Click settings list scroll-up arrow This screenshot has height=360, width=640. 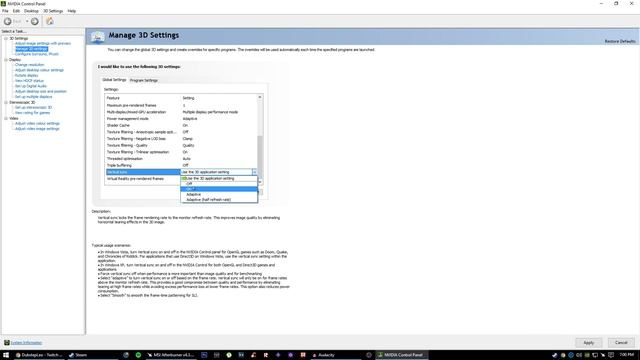(260, 98)
